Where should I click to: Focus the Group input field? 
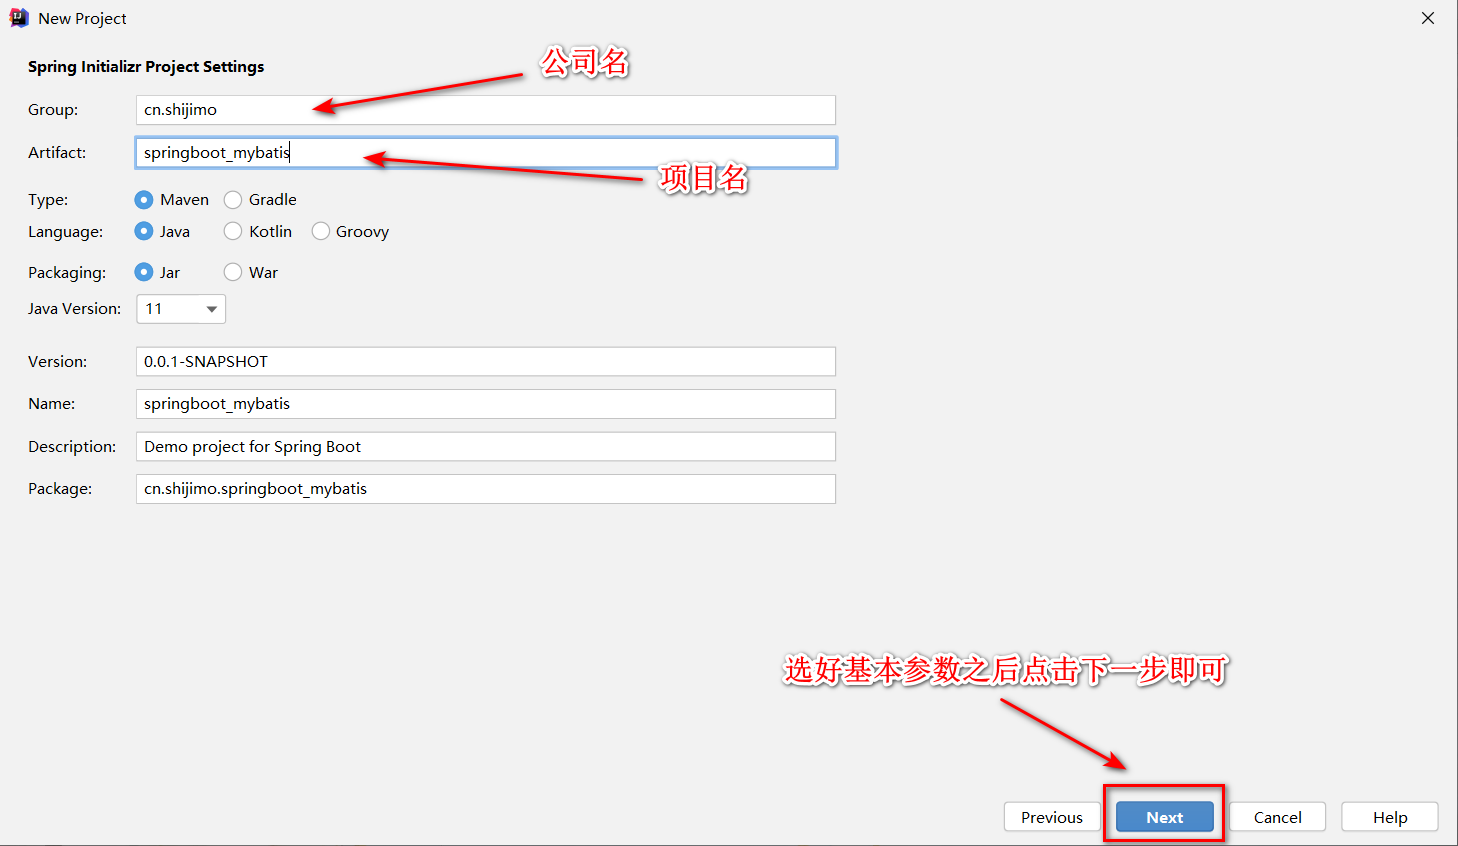486,110
